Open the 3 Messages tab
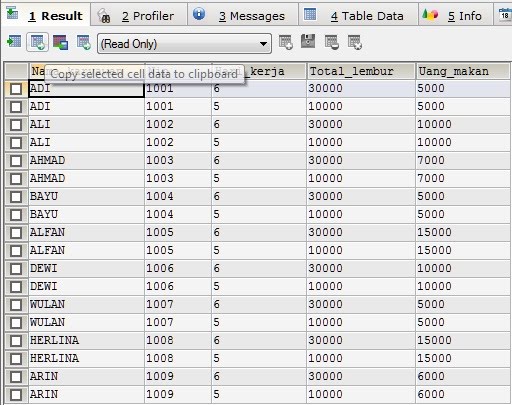Image resolution: width=512 pixels, height=405 pixels. pyautogui.click(x=243, y=15)
